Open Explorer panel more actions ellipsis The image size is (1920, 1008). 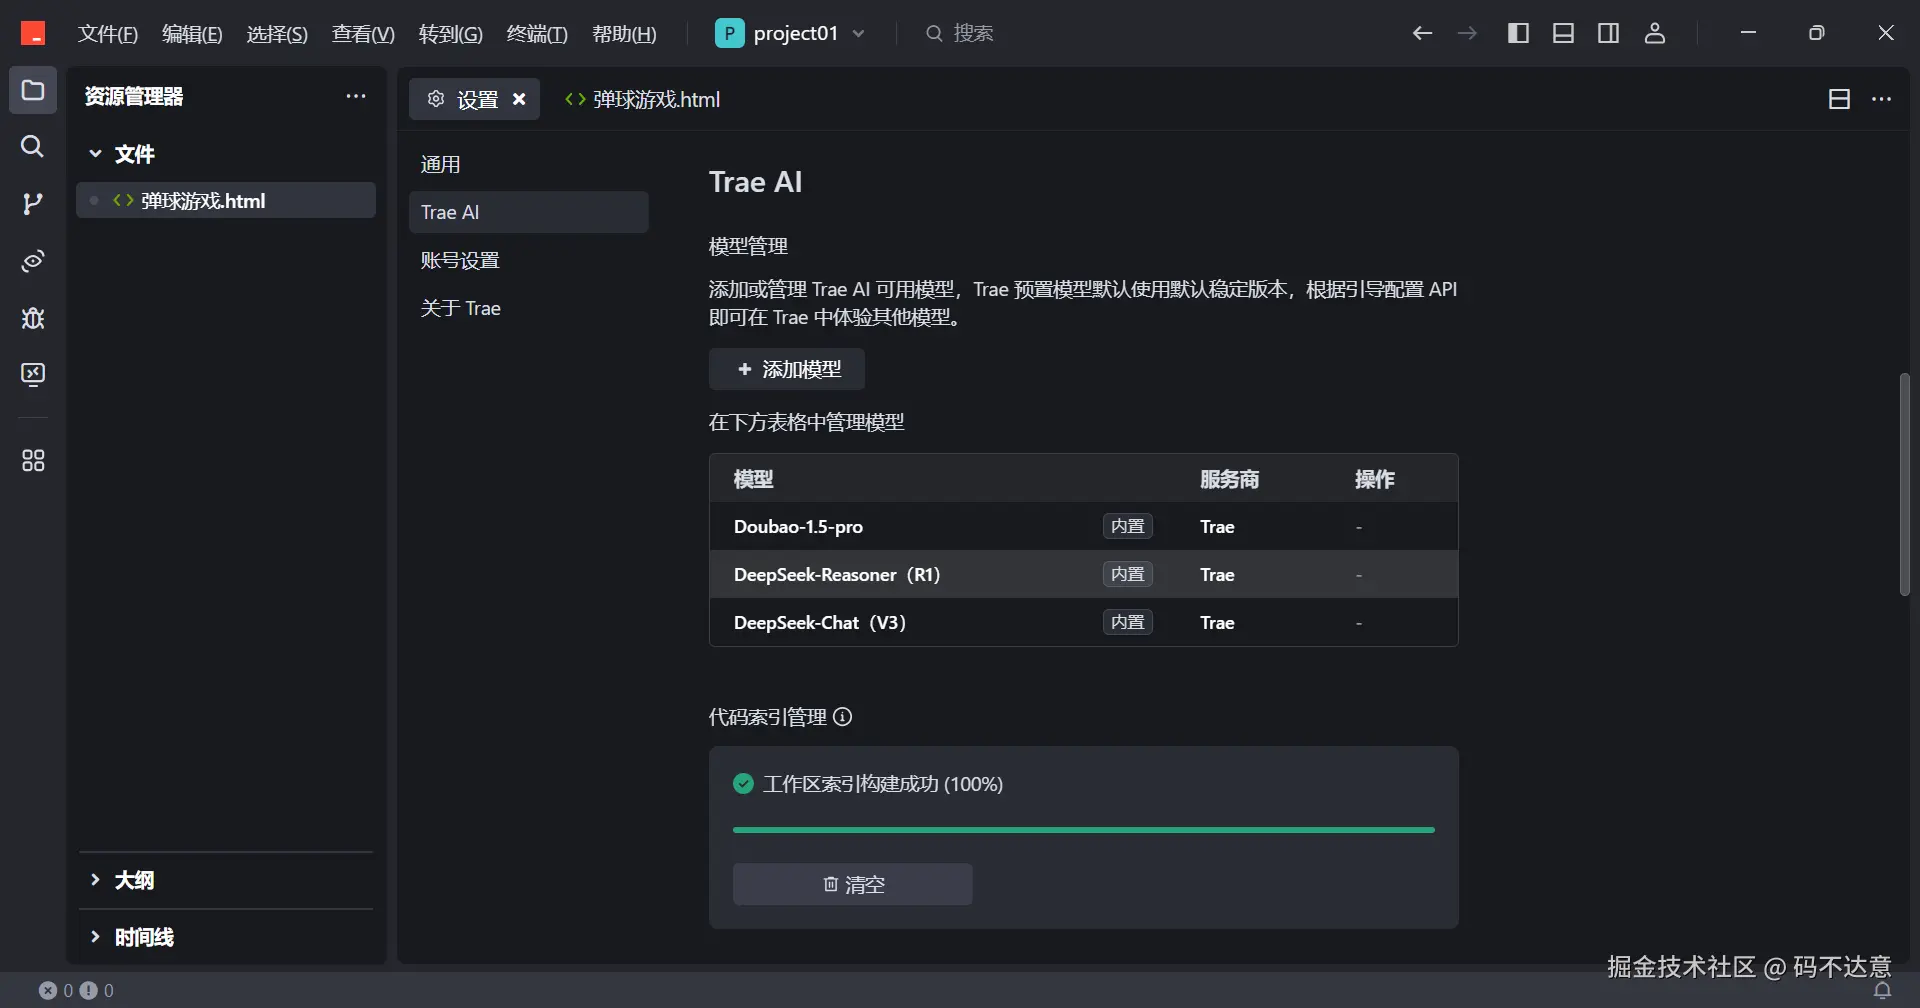coord(356,96)
